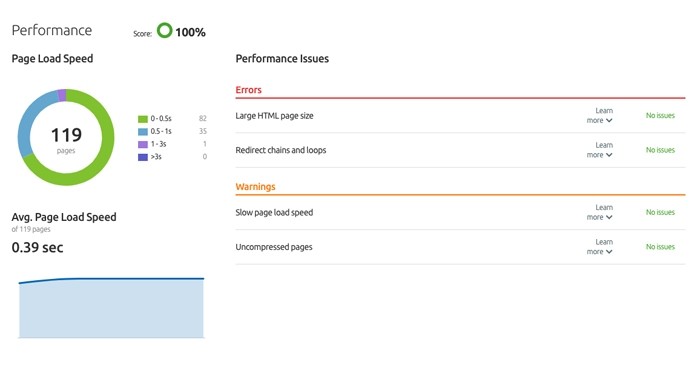The image size is (700, 375).
Task: Open the Uncompressed pages issue
Action: click(x=274, y=247)
